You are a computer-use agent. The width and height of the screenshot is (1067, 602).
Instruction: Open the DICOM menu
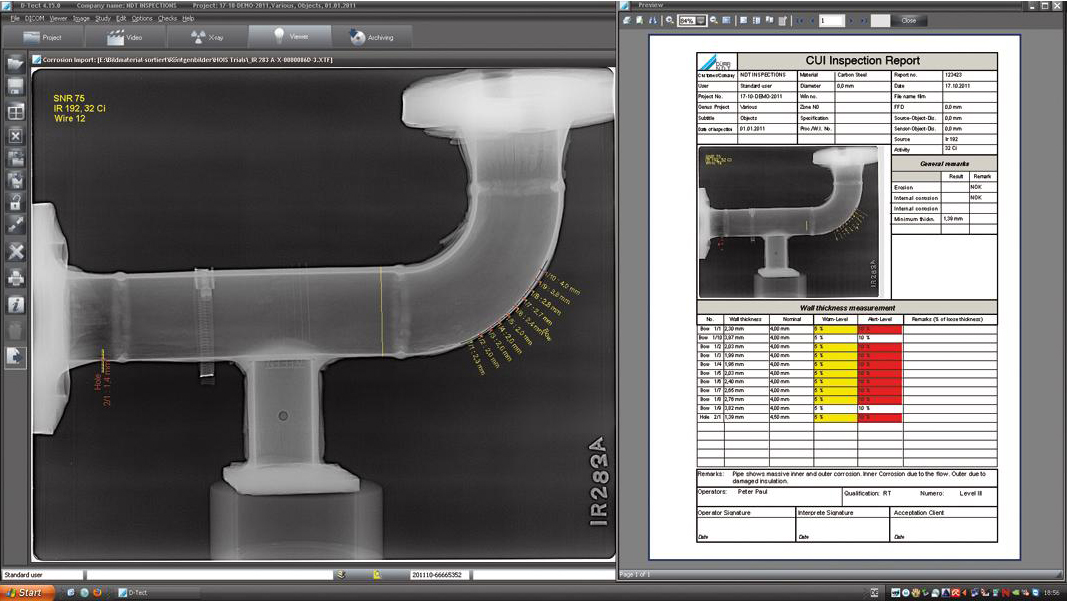[35, 18]
